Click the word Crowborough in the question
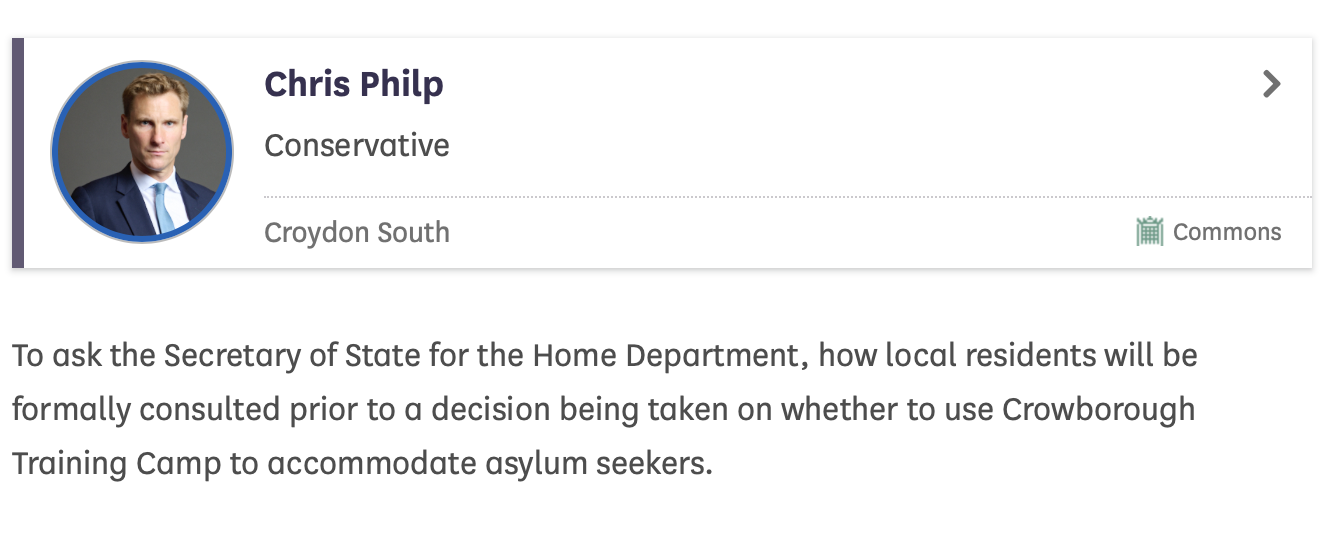 click(1098, 409)
